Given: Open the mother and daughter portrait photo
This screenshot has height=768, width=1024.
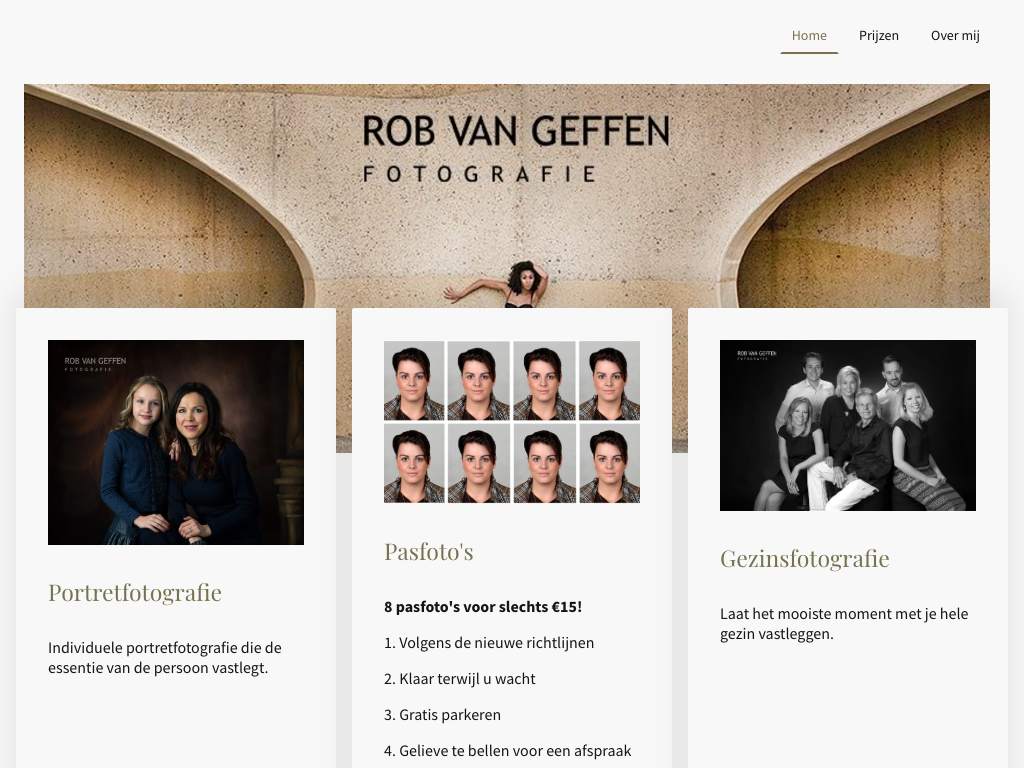Looking at the screenshot, I should pos(176,442).
